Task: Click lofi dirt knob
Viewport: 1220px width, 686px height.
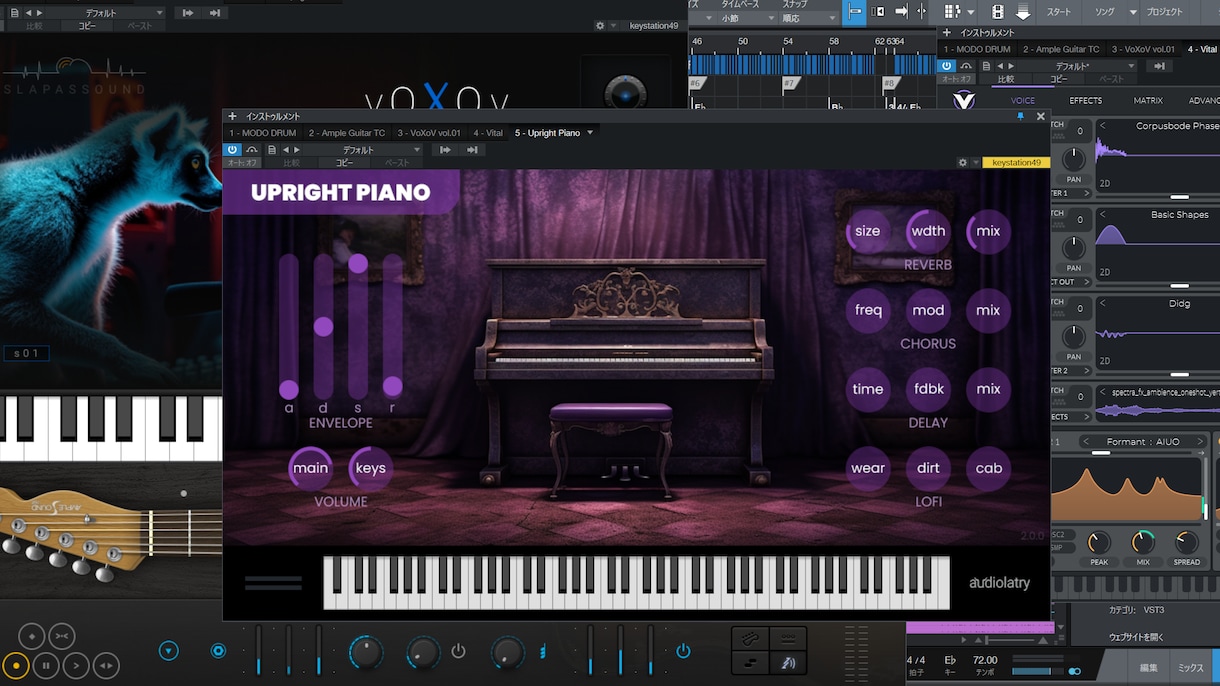Action: tap(928, 468)
